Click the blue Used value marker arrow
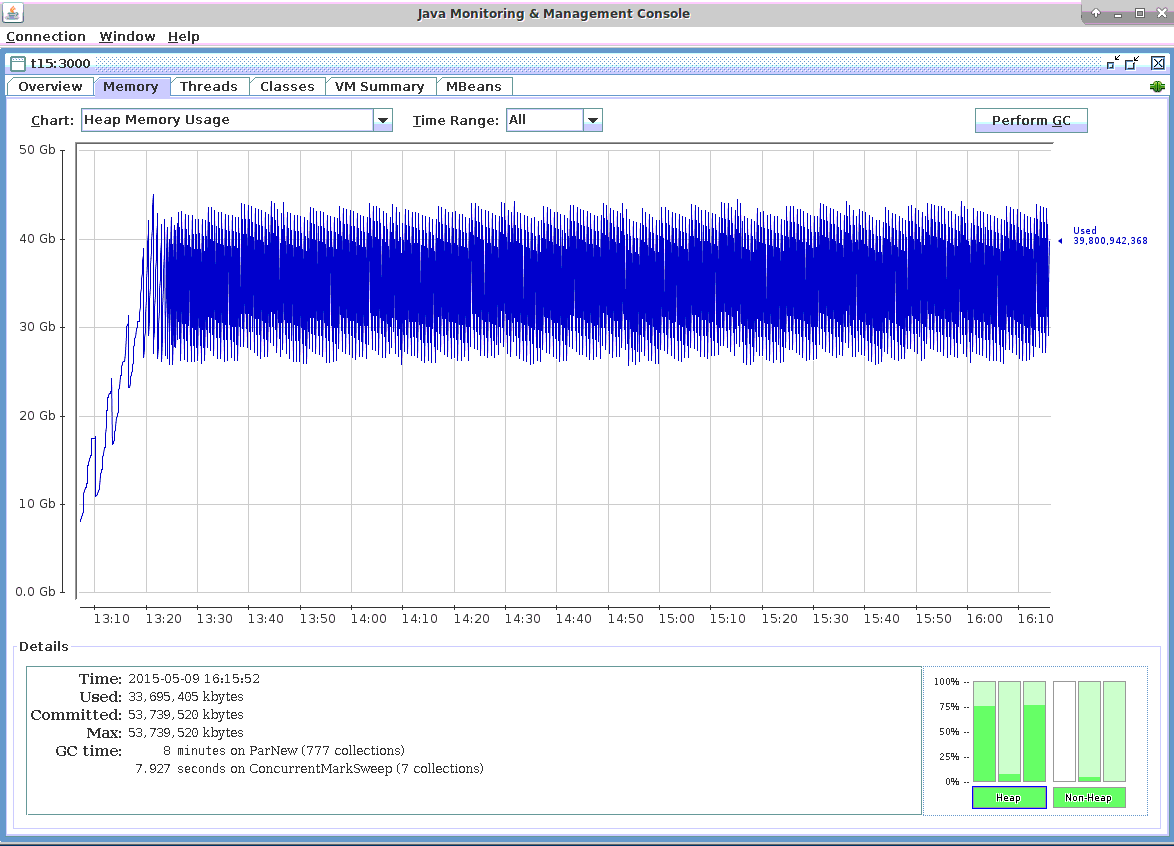Screen dimensions: 1174x846 point(1060,240)
